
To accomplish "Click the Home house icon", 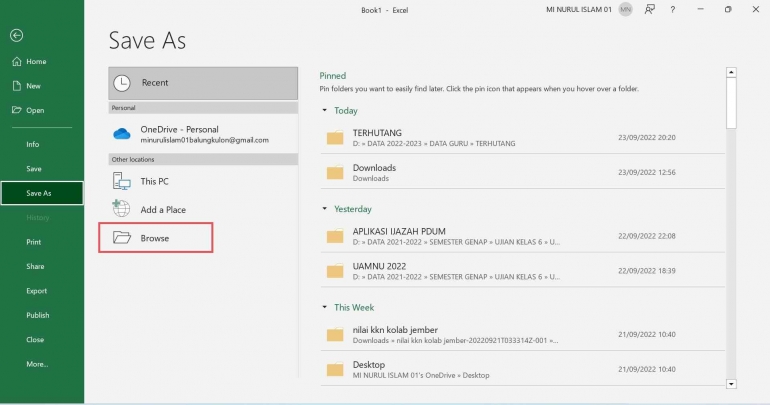I will (17, 61).
